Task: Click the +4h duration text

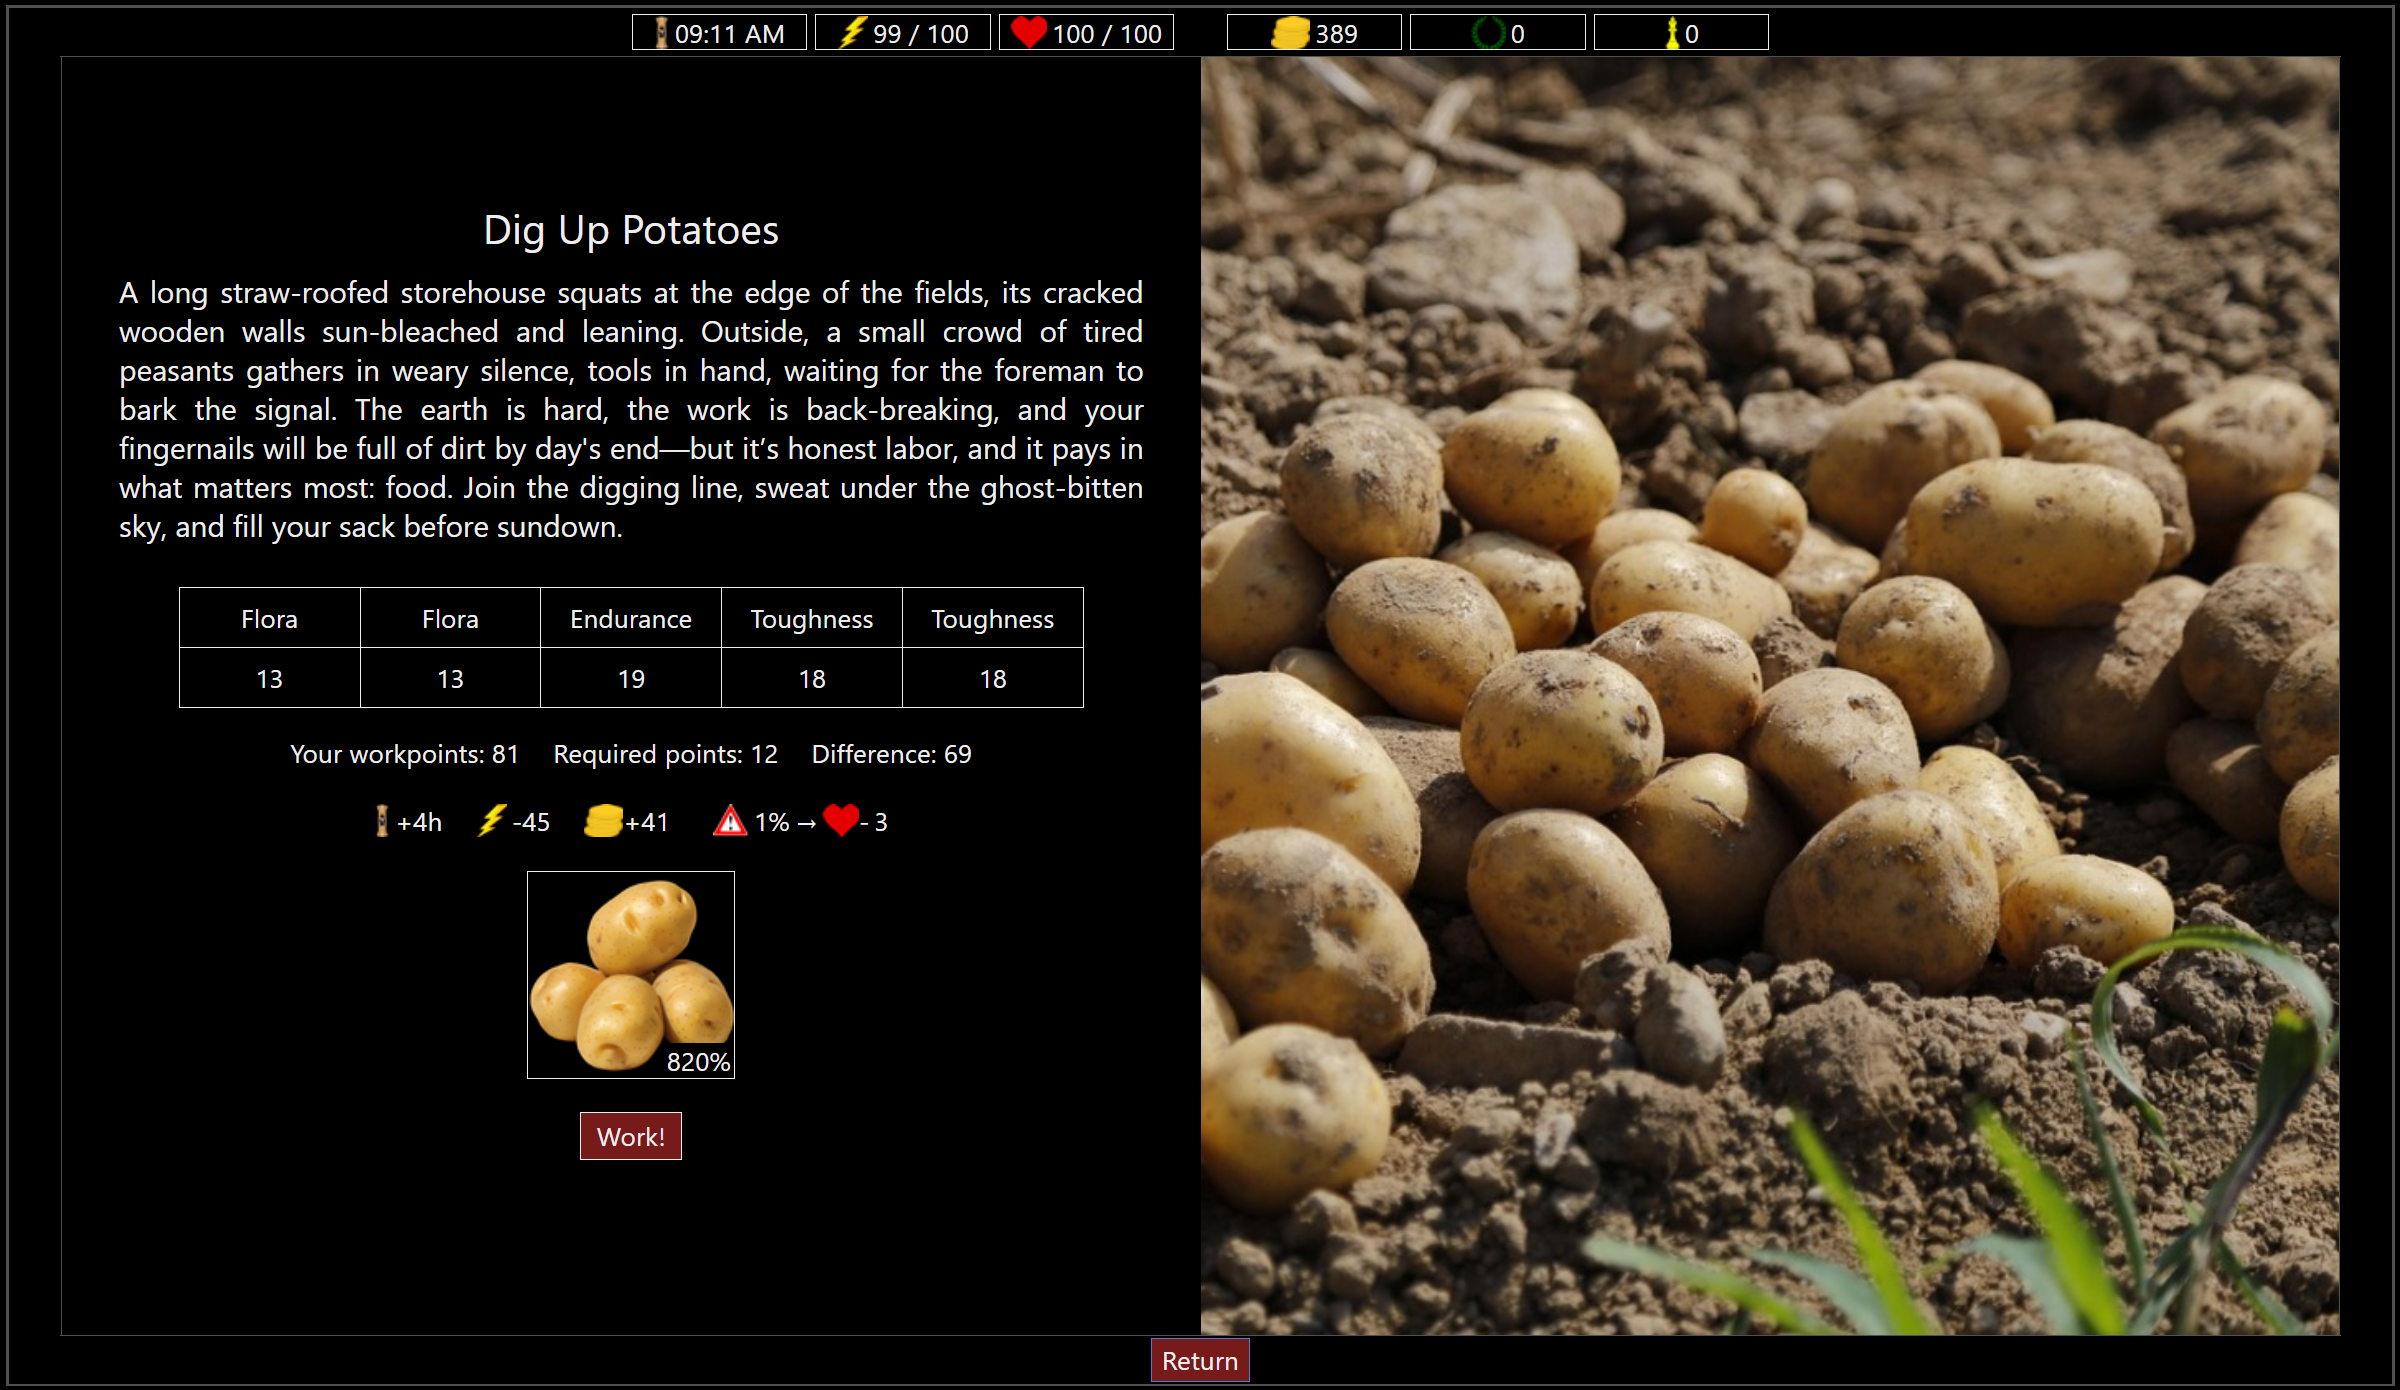Action: coord(419,822)
